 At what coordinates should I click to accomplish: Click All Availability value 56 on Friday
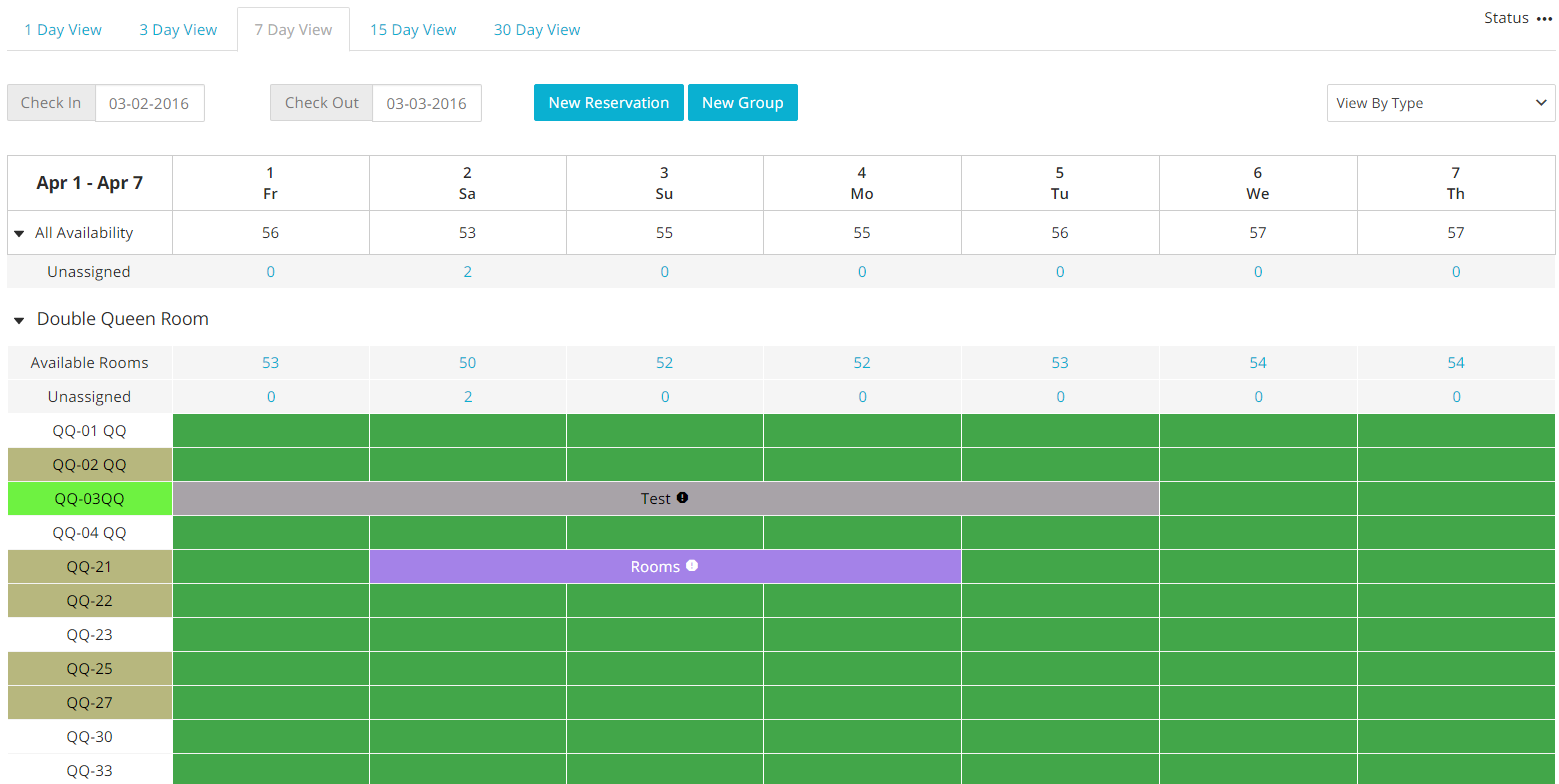(270, 233)
